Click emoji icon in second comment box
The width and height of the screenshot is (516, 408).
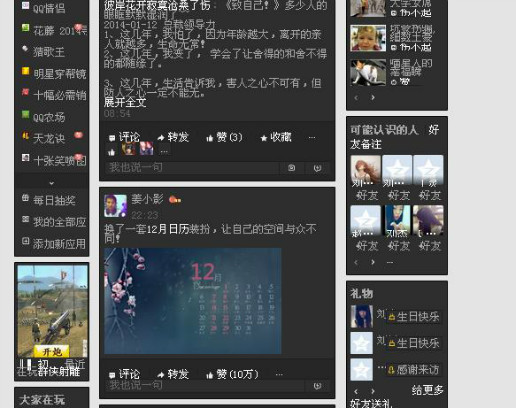pos(317,386)
